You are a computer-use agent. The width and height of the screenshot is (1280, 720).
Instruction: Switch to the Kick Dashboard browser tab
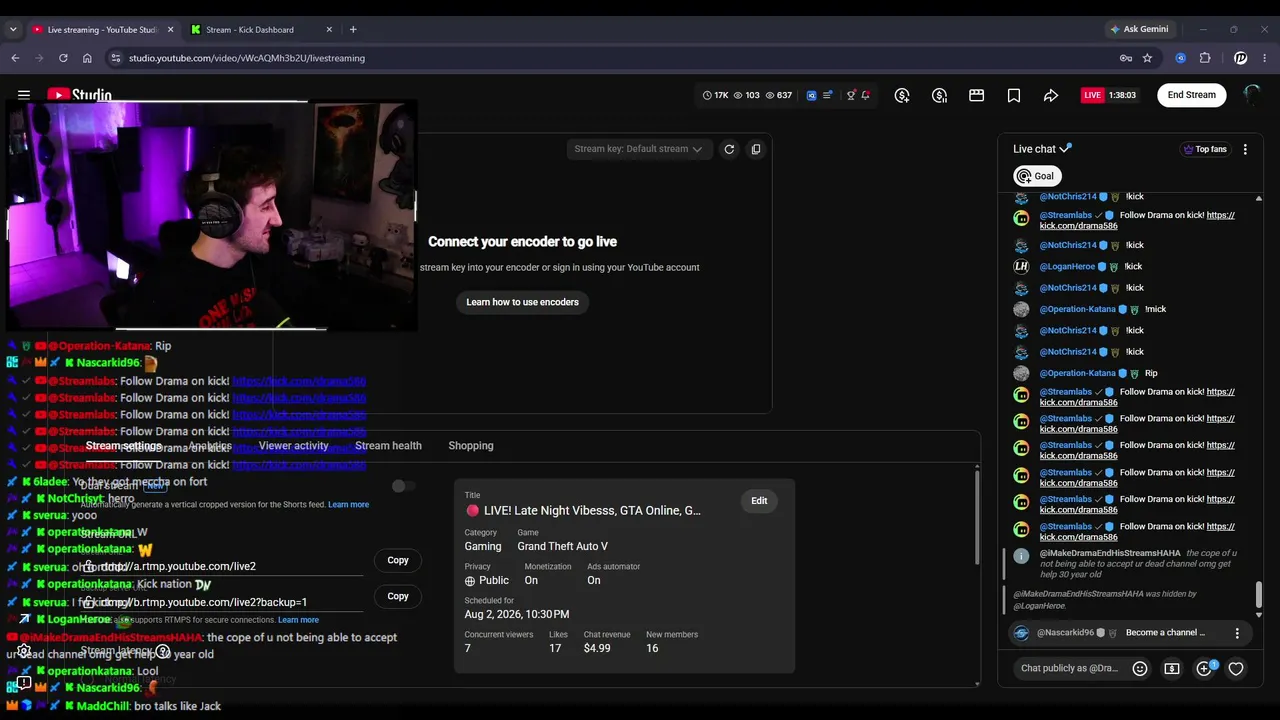pyautogui.click(x=261, y=30)
